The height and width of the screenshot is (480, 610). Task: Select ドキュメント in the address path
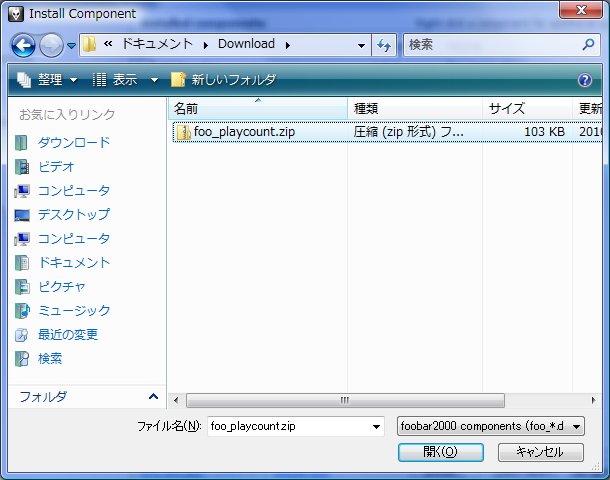pos(157,44)
